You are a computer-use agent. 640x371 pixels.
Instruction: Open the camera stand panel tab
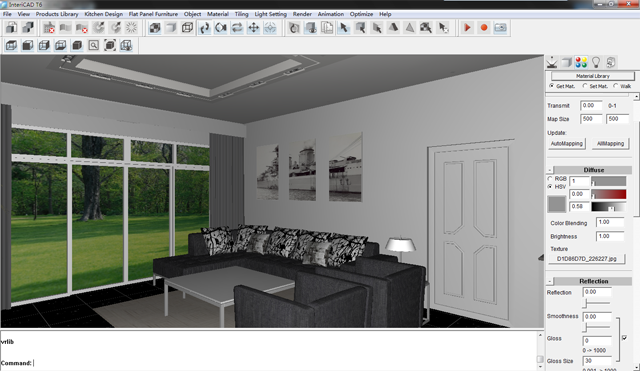552,62
